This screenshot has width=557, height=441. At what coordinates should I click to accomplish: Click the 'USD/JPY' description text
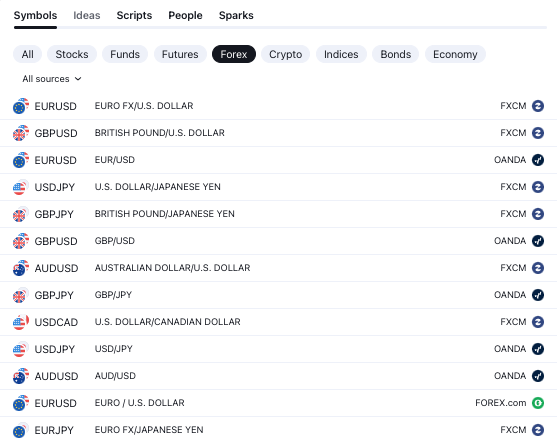[x=114, y=349]
